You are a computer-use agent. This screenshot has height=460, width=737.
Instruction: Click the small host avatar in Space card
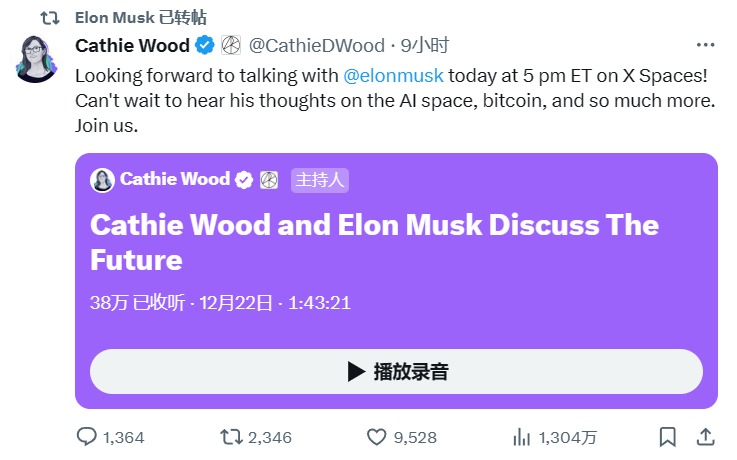(x=102, y=180)
